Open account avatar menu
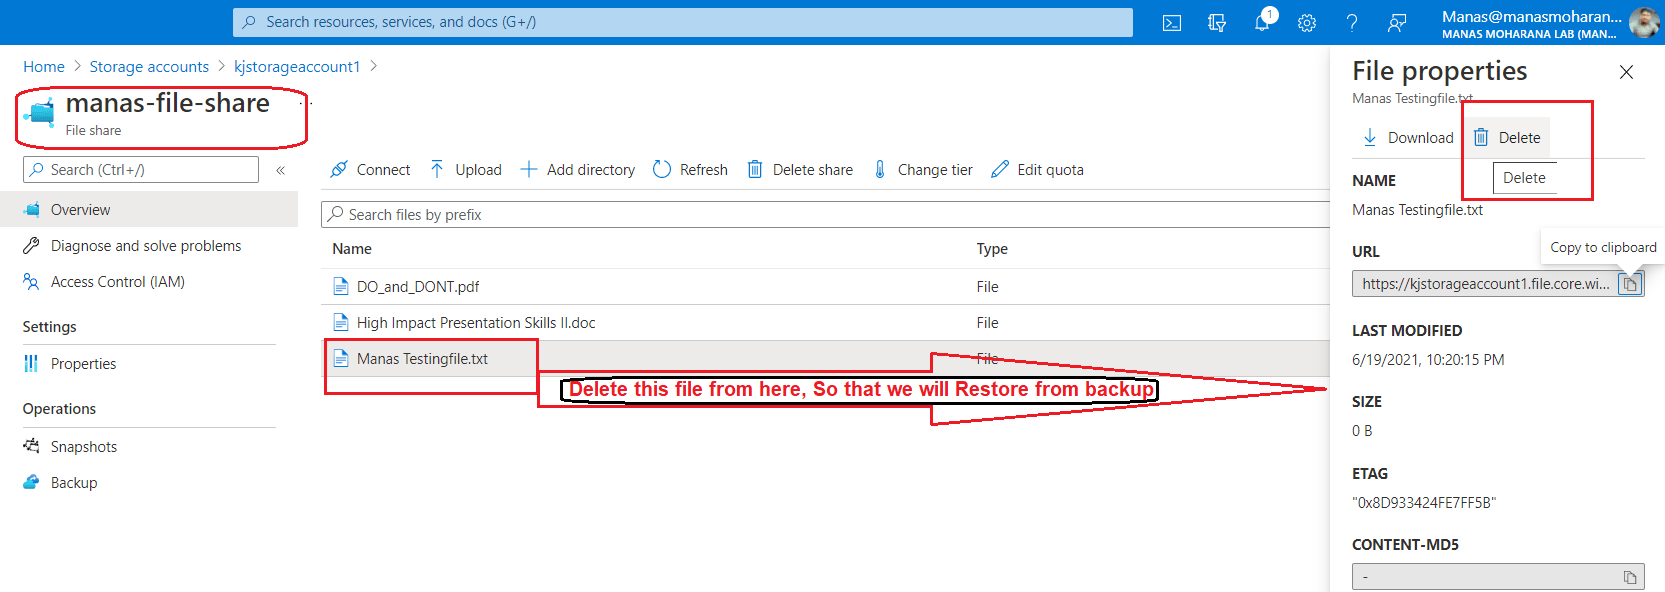This screenshot has width=1665, height=592. coord(1644,22)
